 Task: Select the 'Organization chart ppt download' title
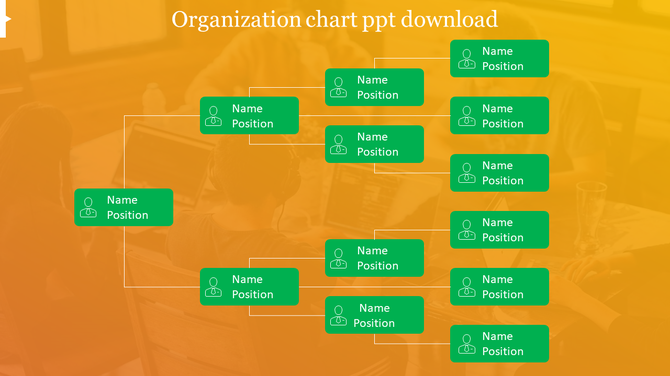click(335, 20)
